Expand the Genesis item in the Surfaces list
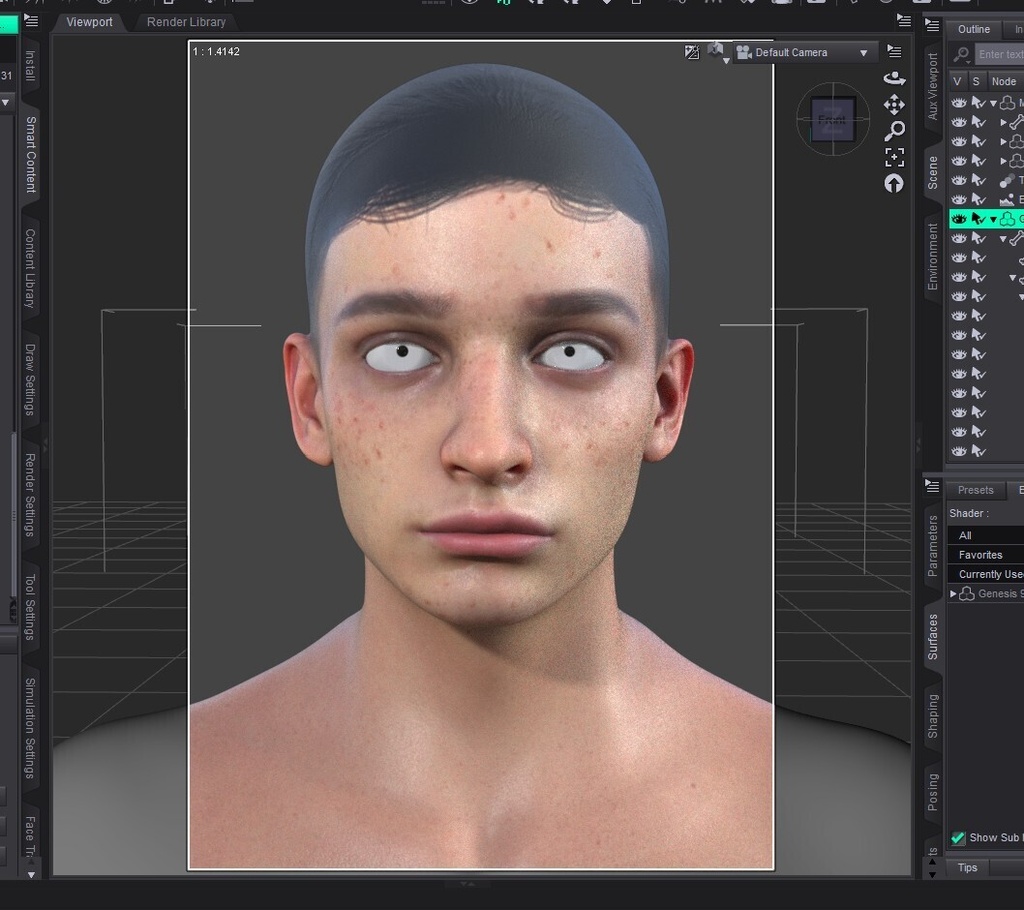 pyautogui.click(x=953, y=594)
